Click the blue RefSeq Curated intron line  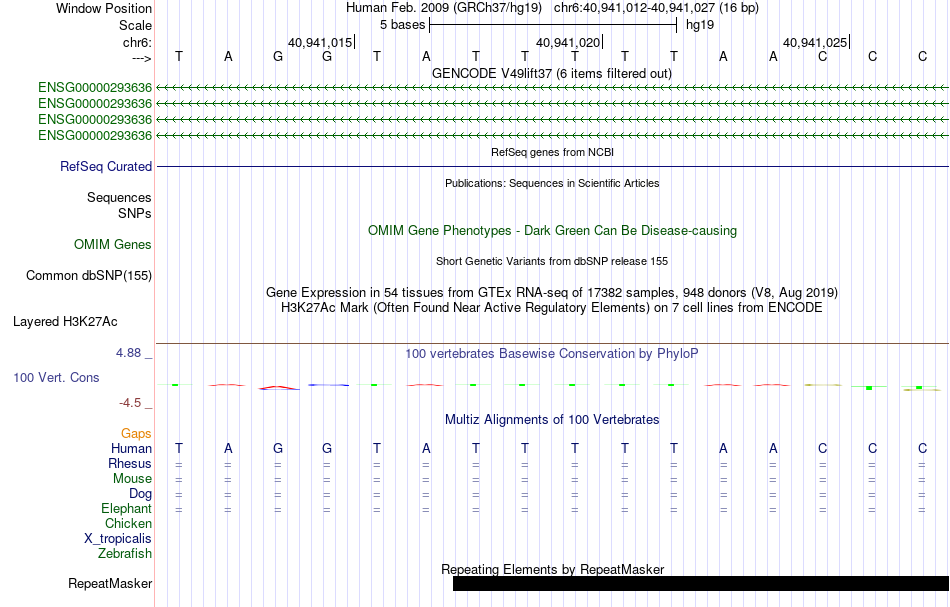coord(553,166)
